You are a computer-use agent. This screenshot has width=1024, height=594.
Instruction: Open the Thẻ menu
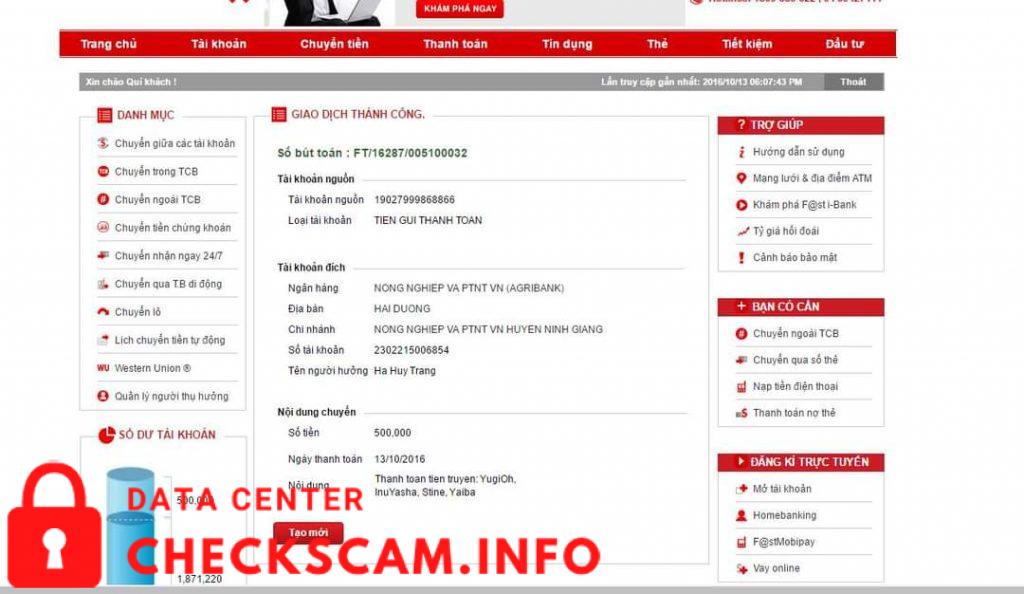coord(657,44)
